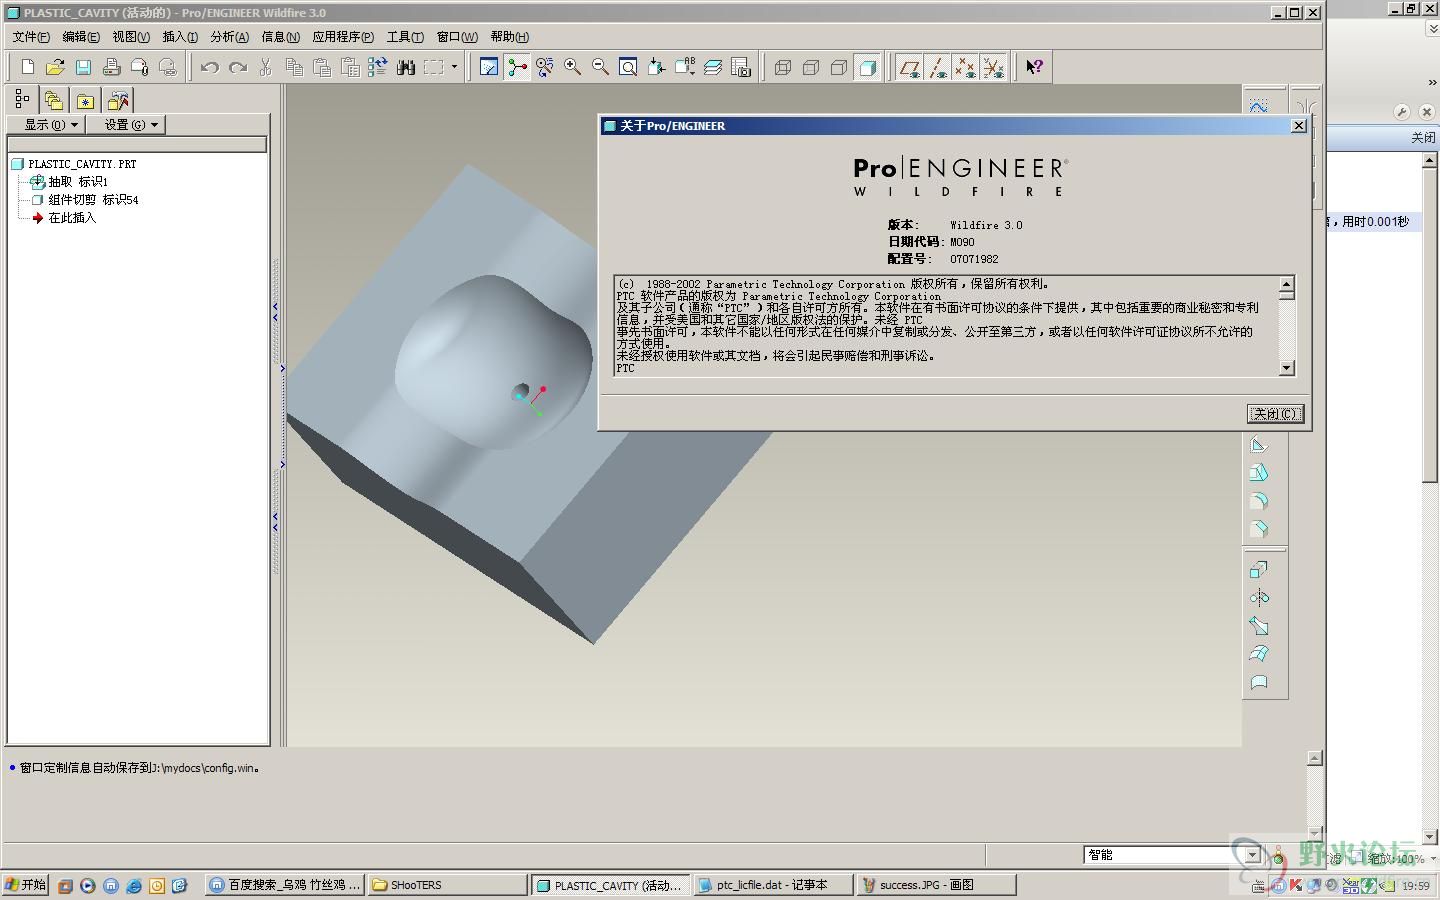
Task: Toggle datum axes display
Action: pyautogui.click(x=937, y=67)
